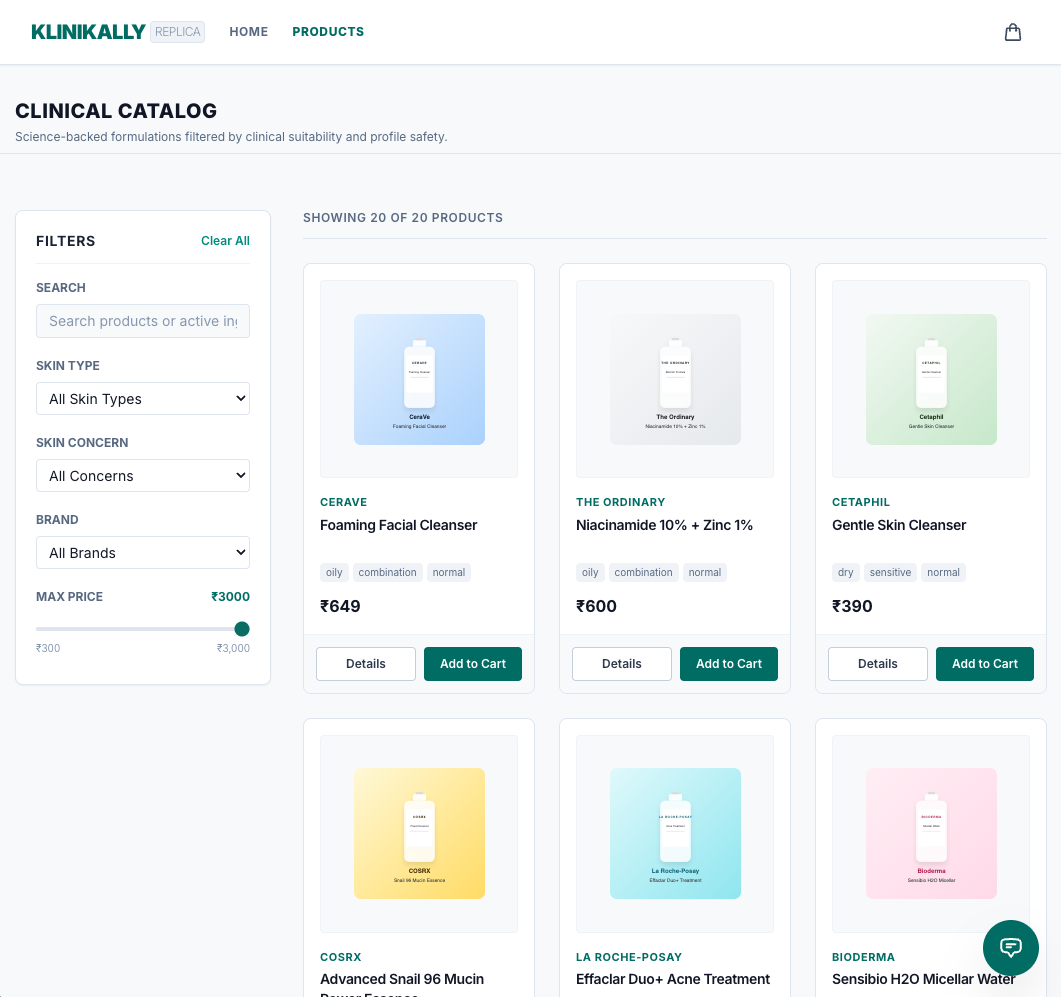Screen dimensions: 1061x997
Task: Click the ₹3000 max price value
Action: pyautogui.click(x=230, y=596)
